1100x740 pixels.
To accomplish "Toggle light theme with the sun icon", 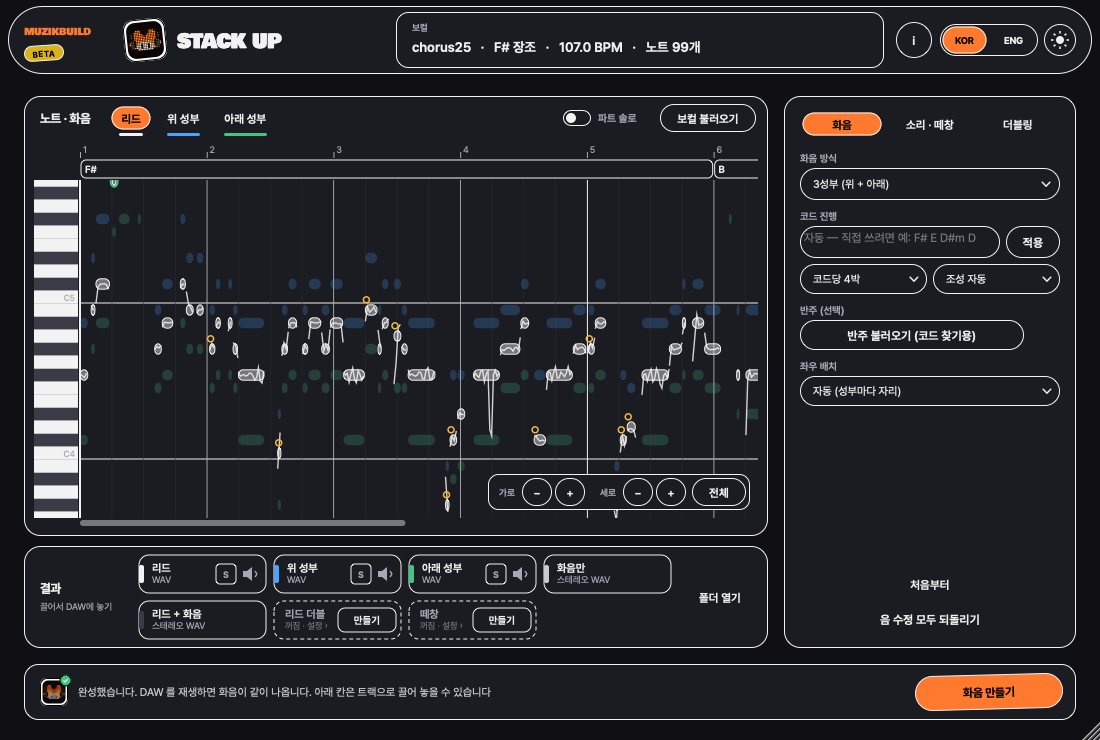I will [1059, 41].
